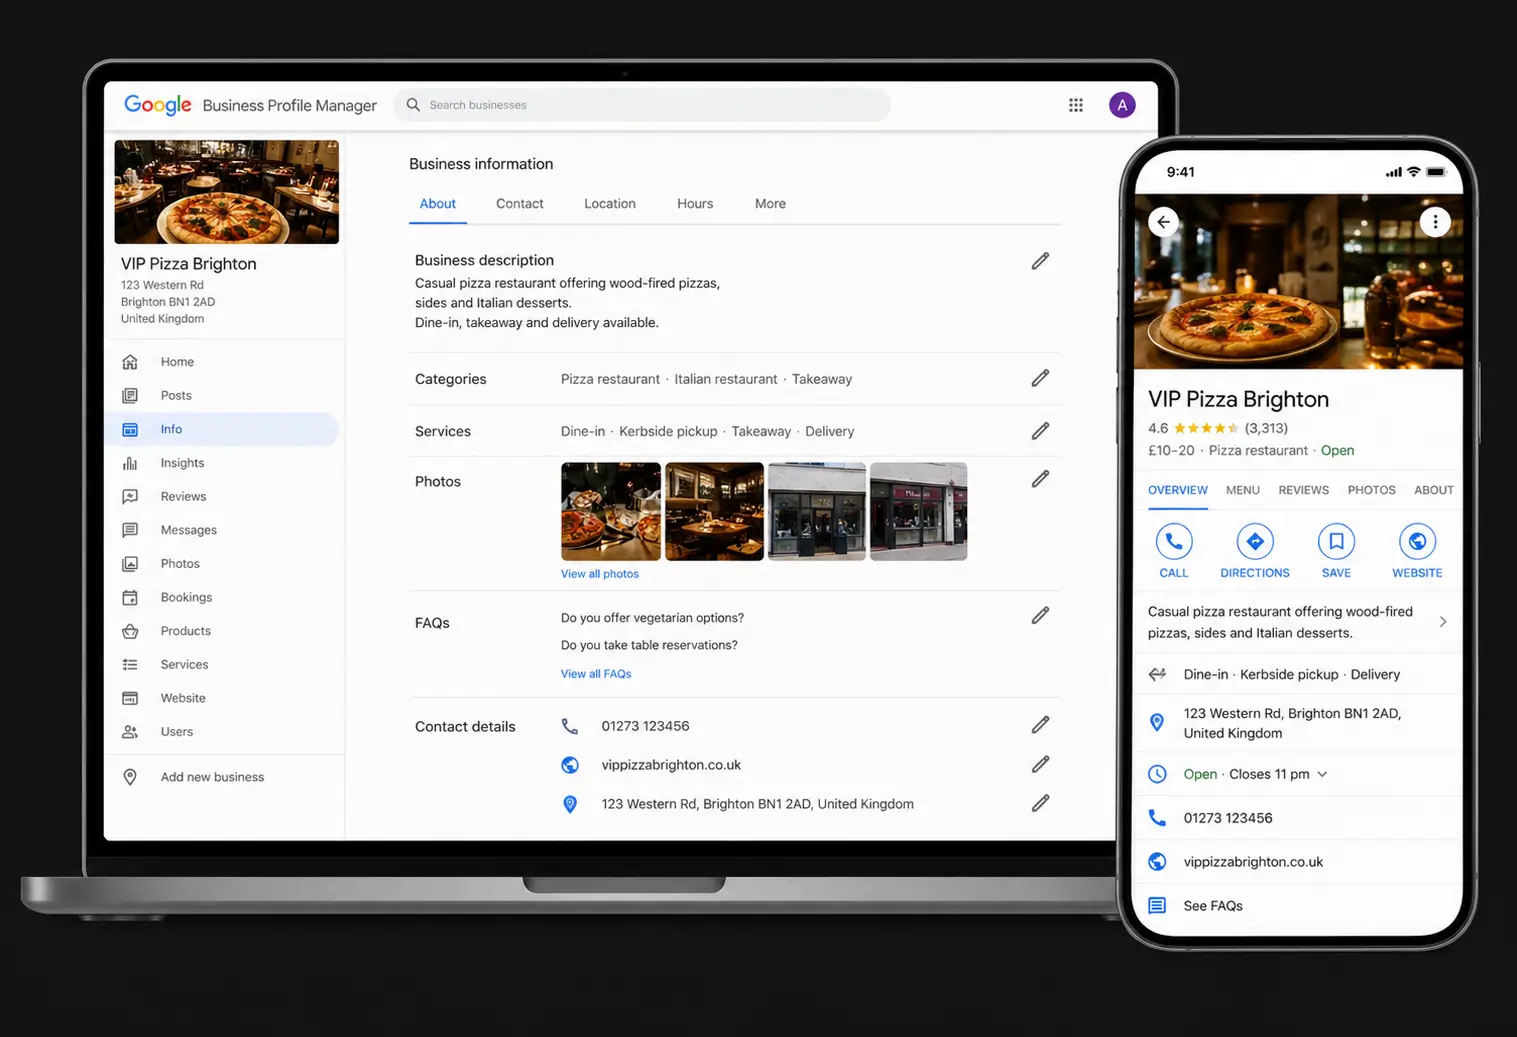This screenshot has width=1517, height=1037.
Task: Tap the Website globe icon on the phone
Action: point(1417,541)
